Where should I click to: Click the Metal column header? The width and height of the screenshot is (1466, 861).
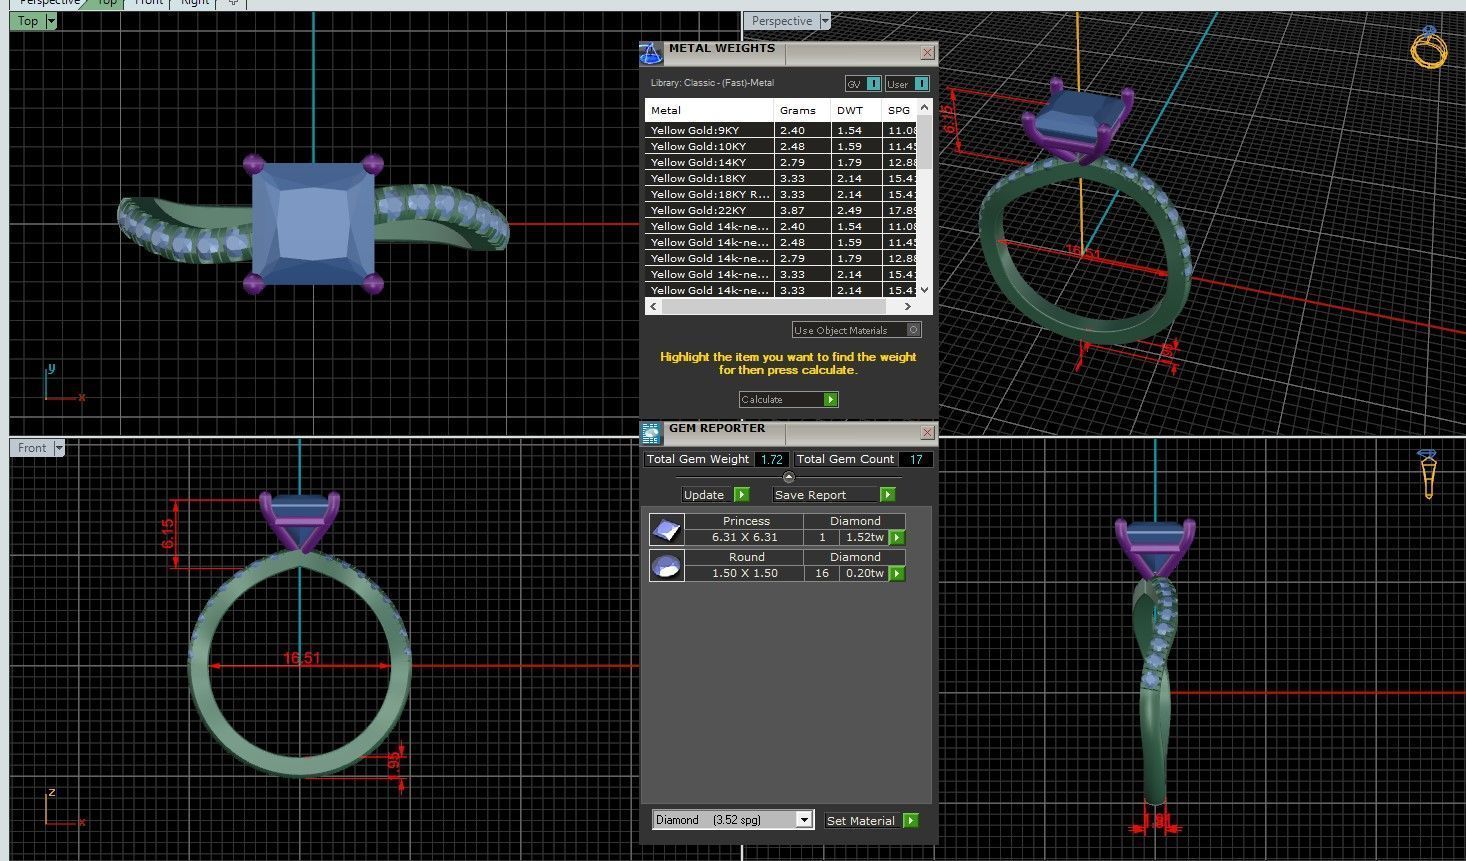pos(709,110)
